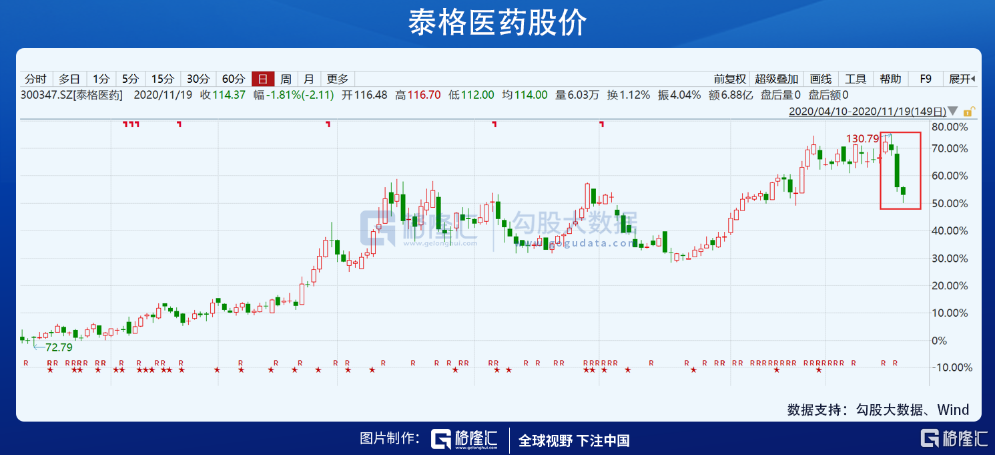Click the 全球视野 下注中国 slogan
Viewport: 995px width, 455px height.
pyautogui.click(x=574, y=440)
